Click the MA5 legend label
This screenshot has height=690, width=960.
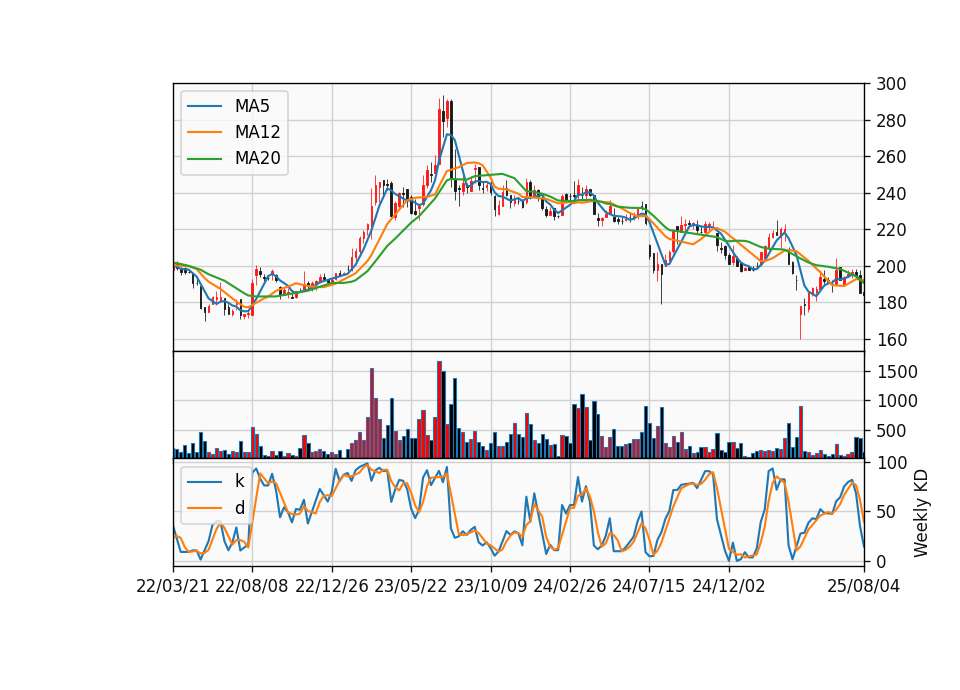252,106
